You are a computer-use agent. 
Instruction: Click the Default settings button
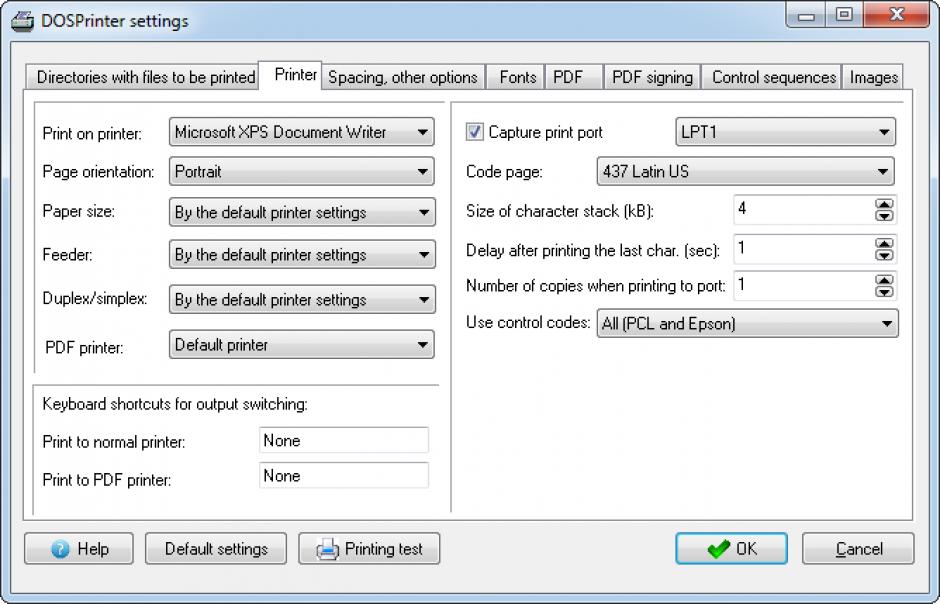pyautogui.click(x=216, y=549)
